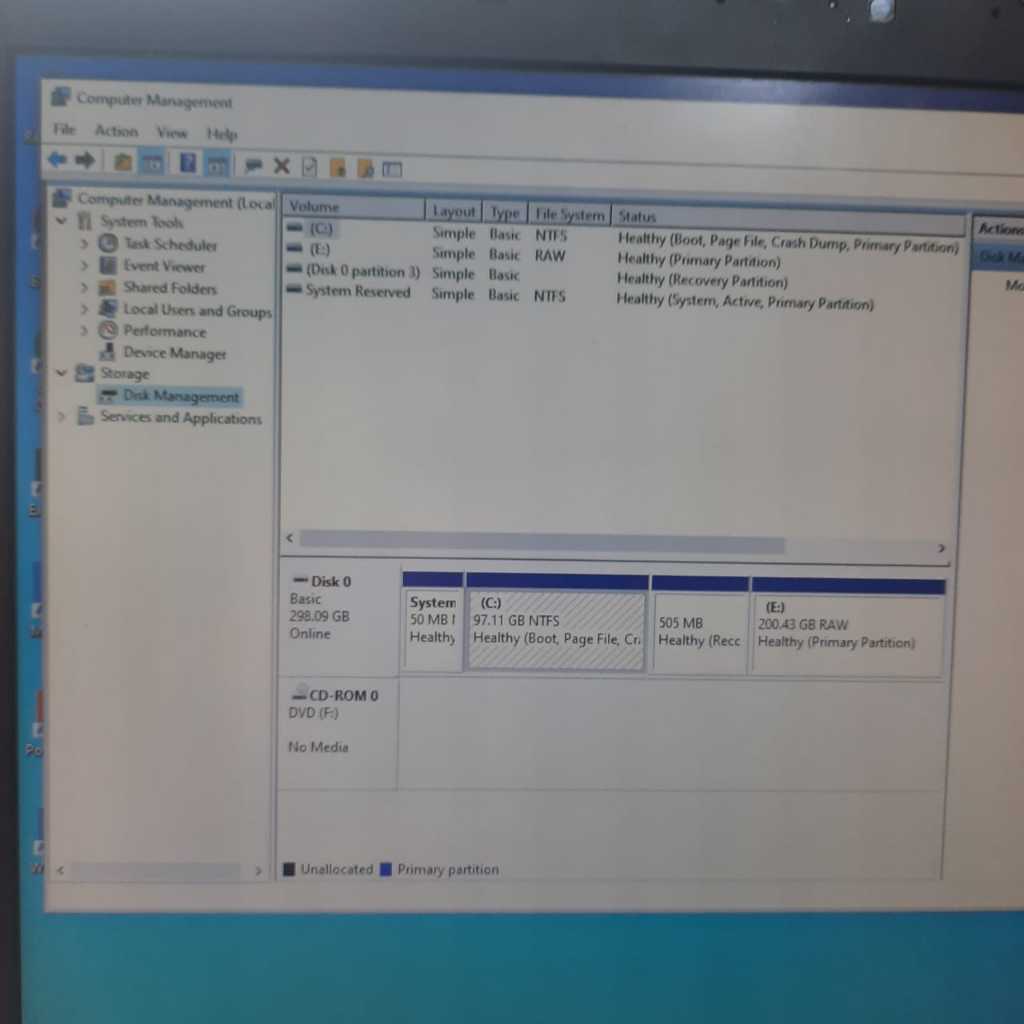
Task: Sort the list by File System column
Action: coord(569,214)
